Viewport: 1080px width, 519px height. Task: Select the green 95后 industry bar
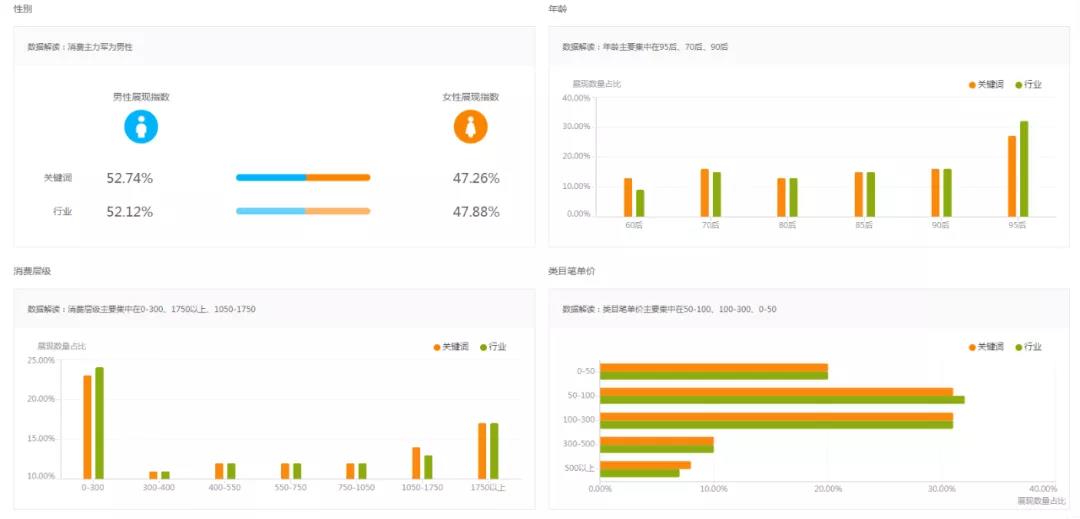pos(1023,168)
